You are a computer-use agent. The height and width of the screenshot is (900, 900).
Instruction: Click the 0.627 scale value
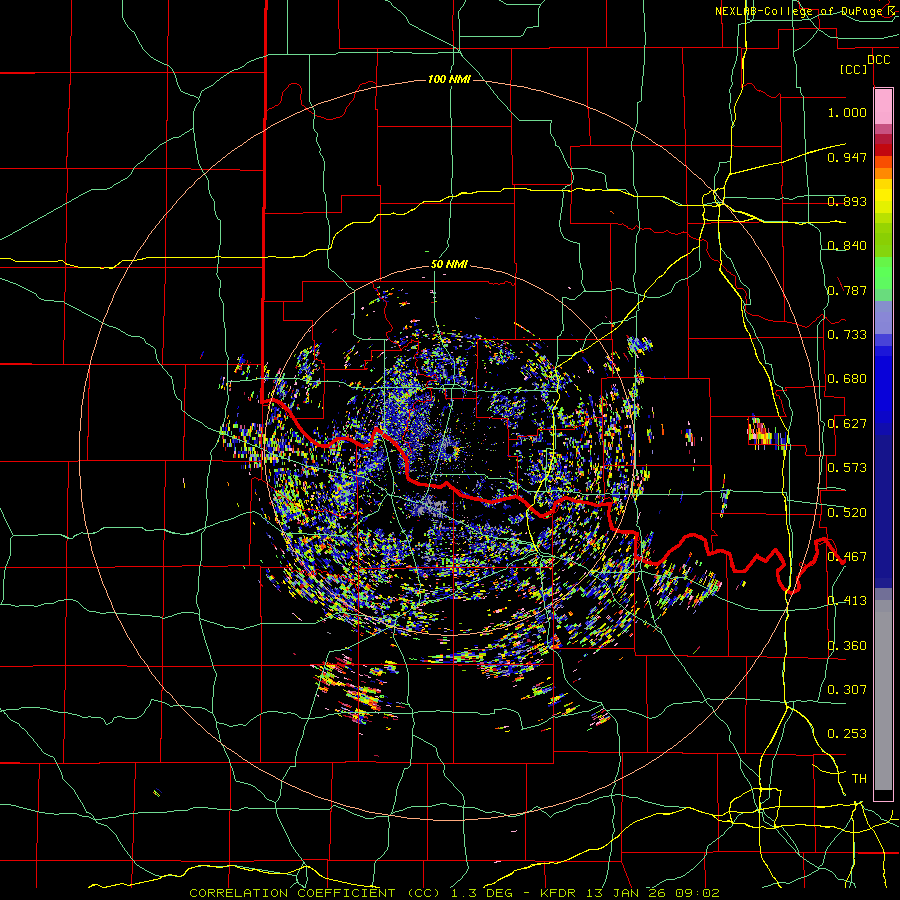click(847, 424)
